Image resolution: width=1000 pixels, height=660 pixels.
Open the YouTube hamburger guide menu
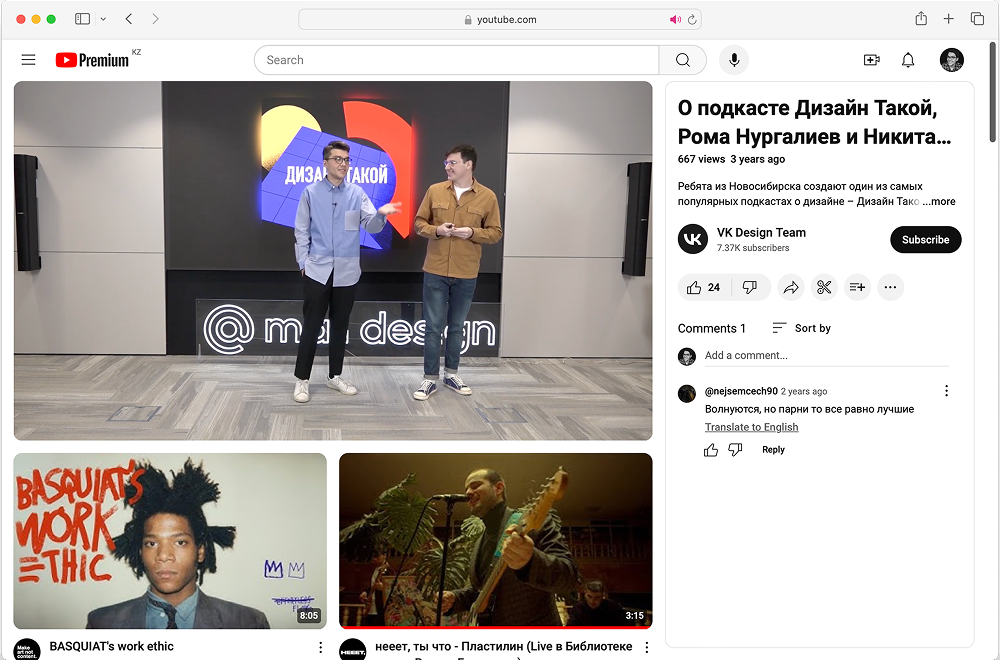pos(28,60)
